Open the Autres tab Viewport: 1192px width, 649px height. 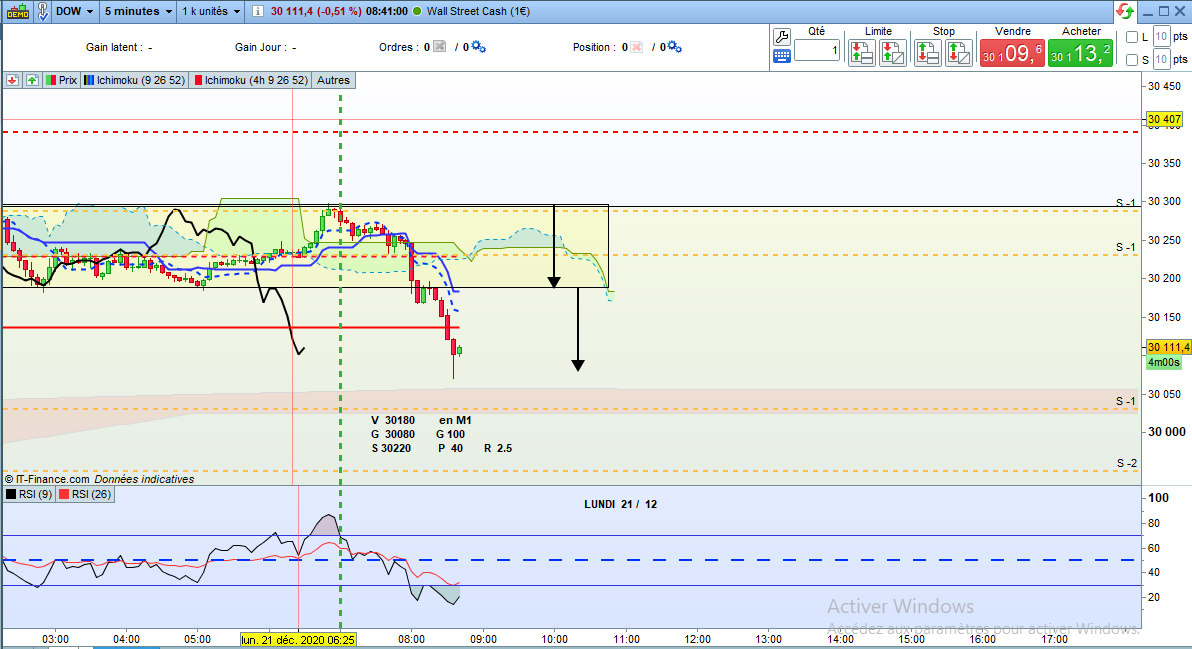[333, 81]
